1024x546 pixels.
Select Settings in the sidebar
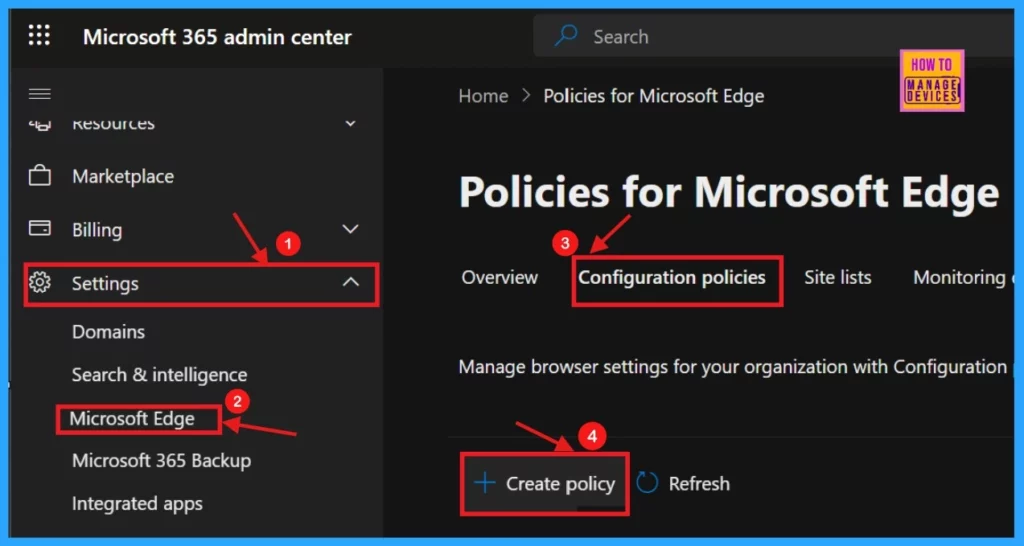click(x=201, y=283)
